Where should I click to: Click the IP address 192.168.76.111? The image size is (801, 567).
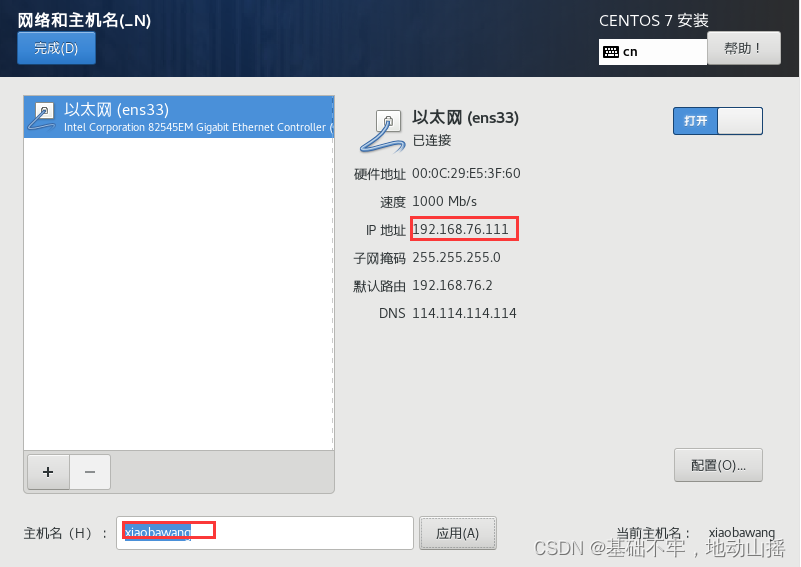pyautogui.click(x=460, y=229)
